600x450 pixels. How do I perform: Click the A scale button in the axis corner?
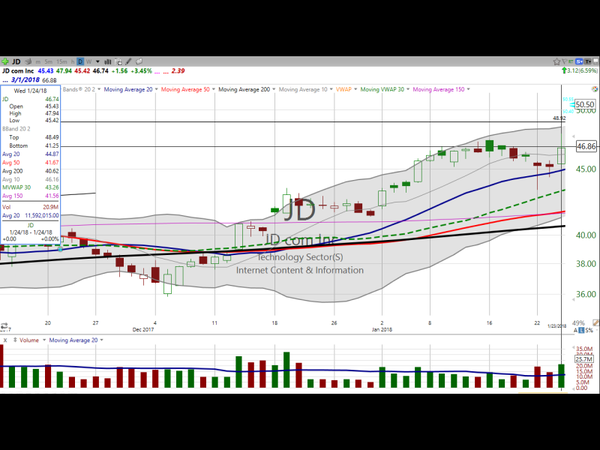click(575, 330)
